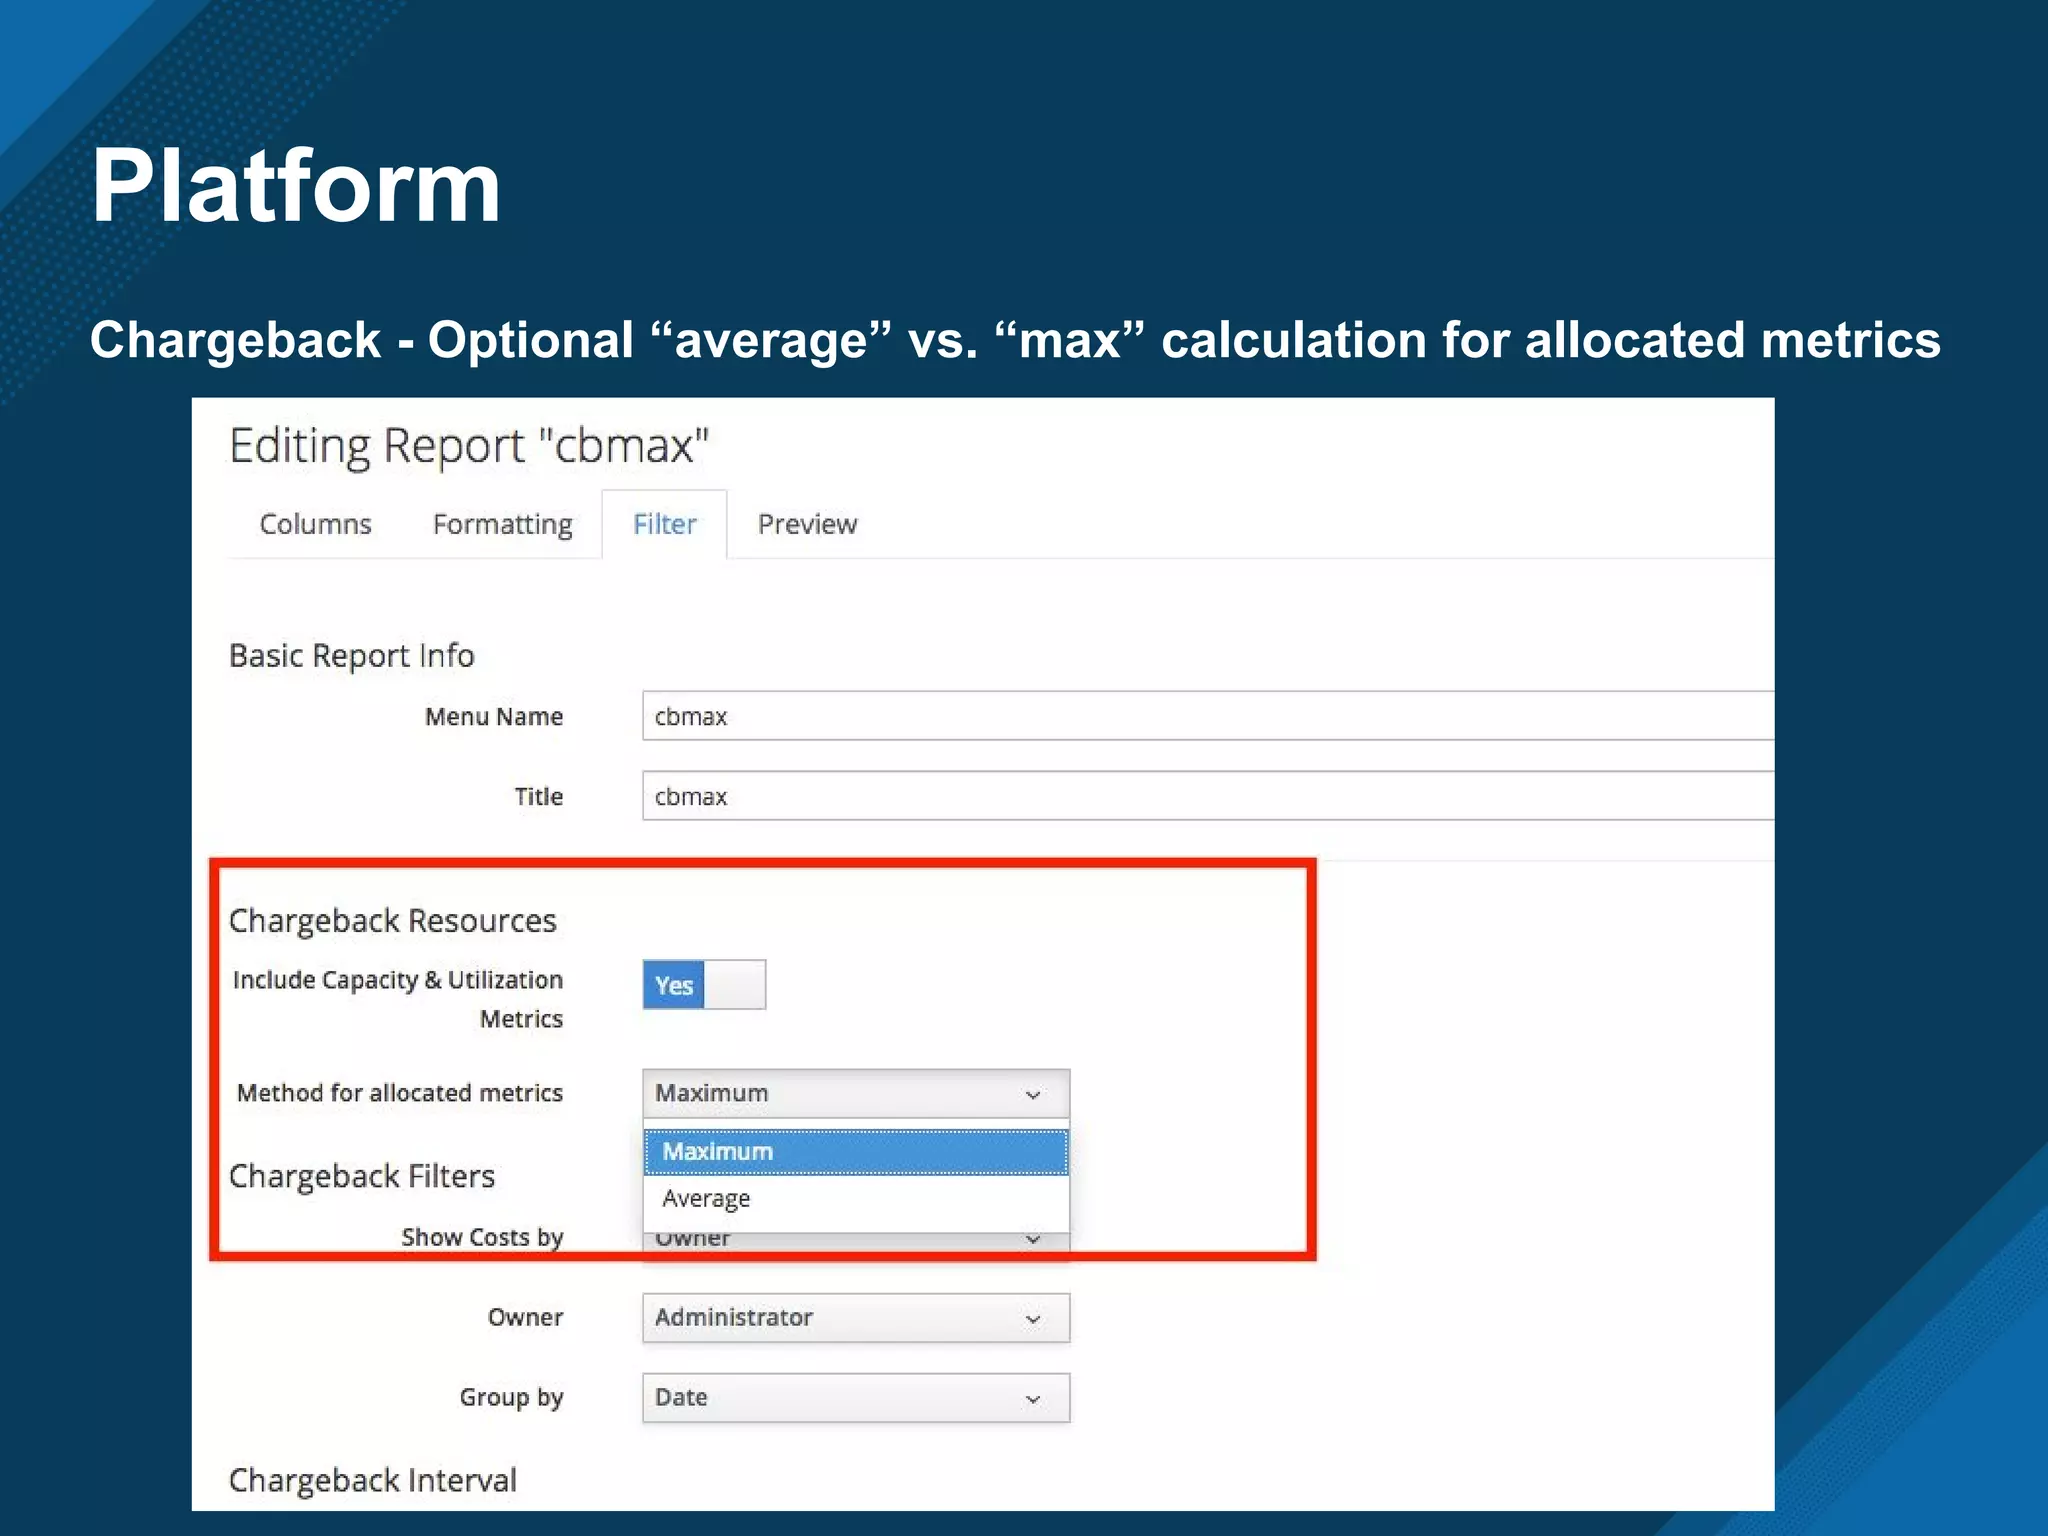
Task: Open Method for allocated metrics dropdown
Action: (856, 1093)
